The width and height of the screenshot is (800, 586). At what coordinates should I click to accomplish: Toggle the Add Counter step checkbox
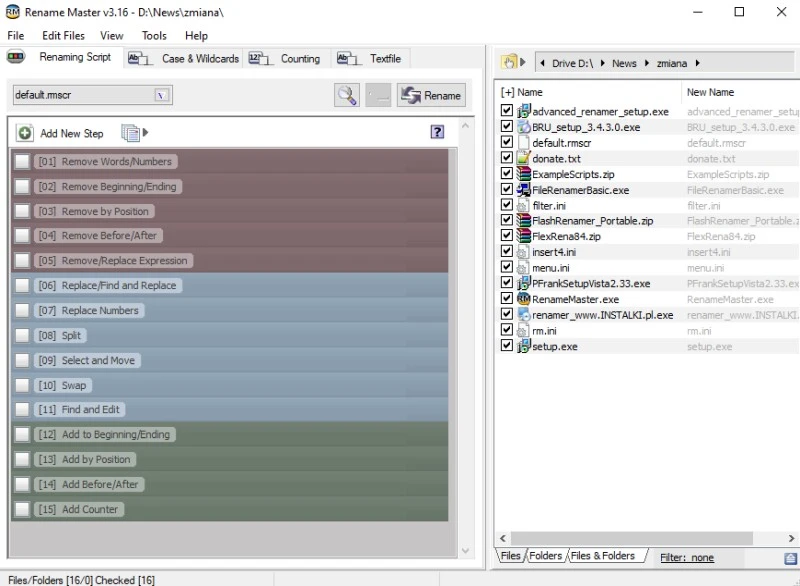pos(22,509)
